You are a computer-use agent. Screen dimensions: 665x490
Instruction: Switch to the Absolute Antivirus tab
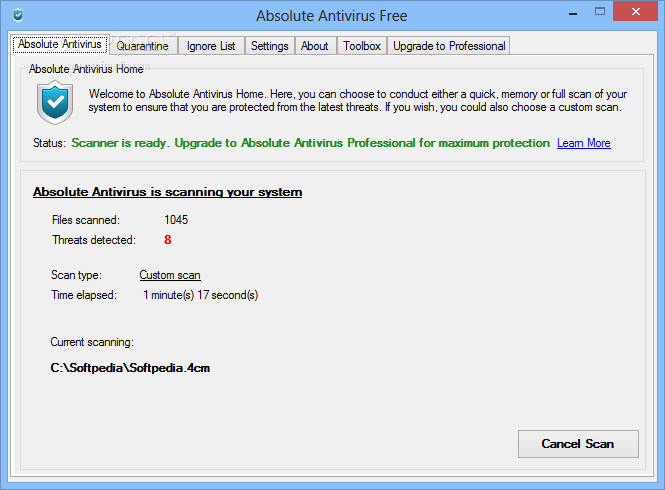click(x=60, y=44)
